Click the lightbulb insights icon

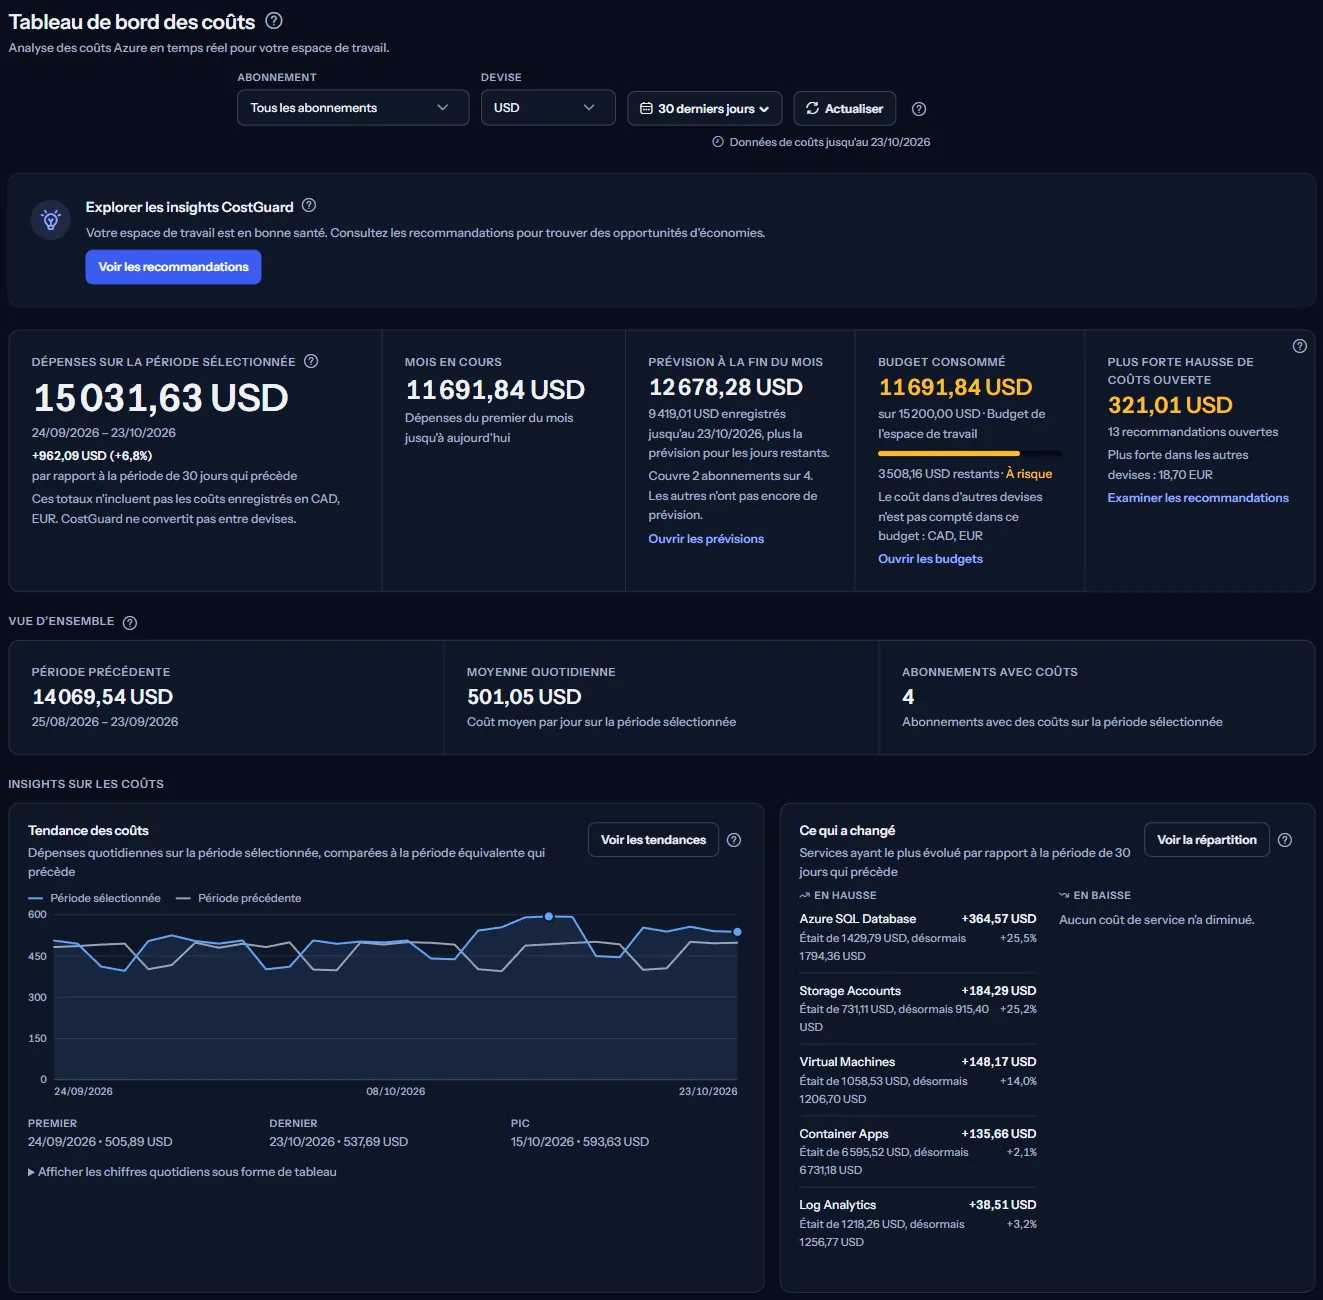pos(51,219)
